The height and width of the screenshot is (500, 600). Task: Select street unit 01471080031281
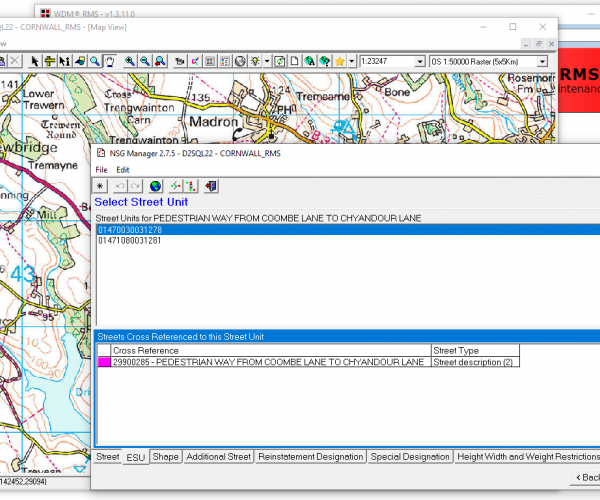[130, 241]
